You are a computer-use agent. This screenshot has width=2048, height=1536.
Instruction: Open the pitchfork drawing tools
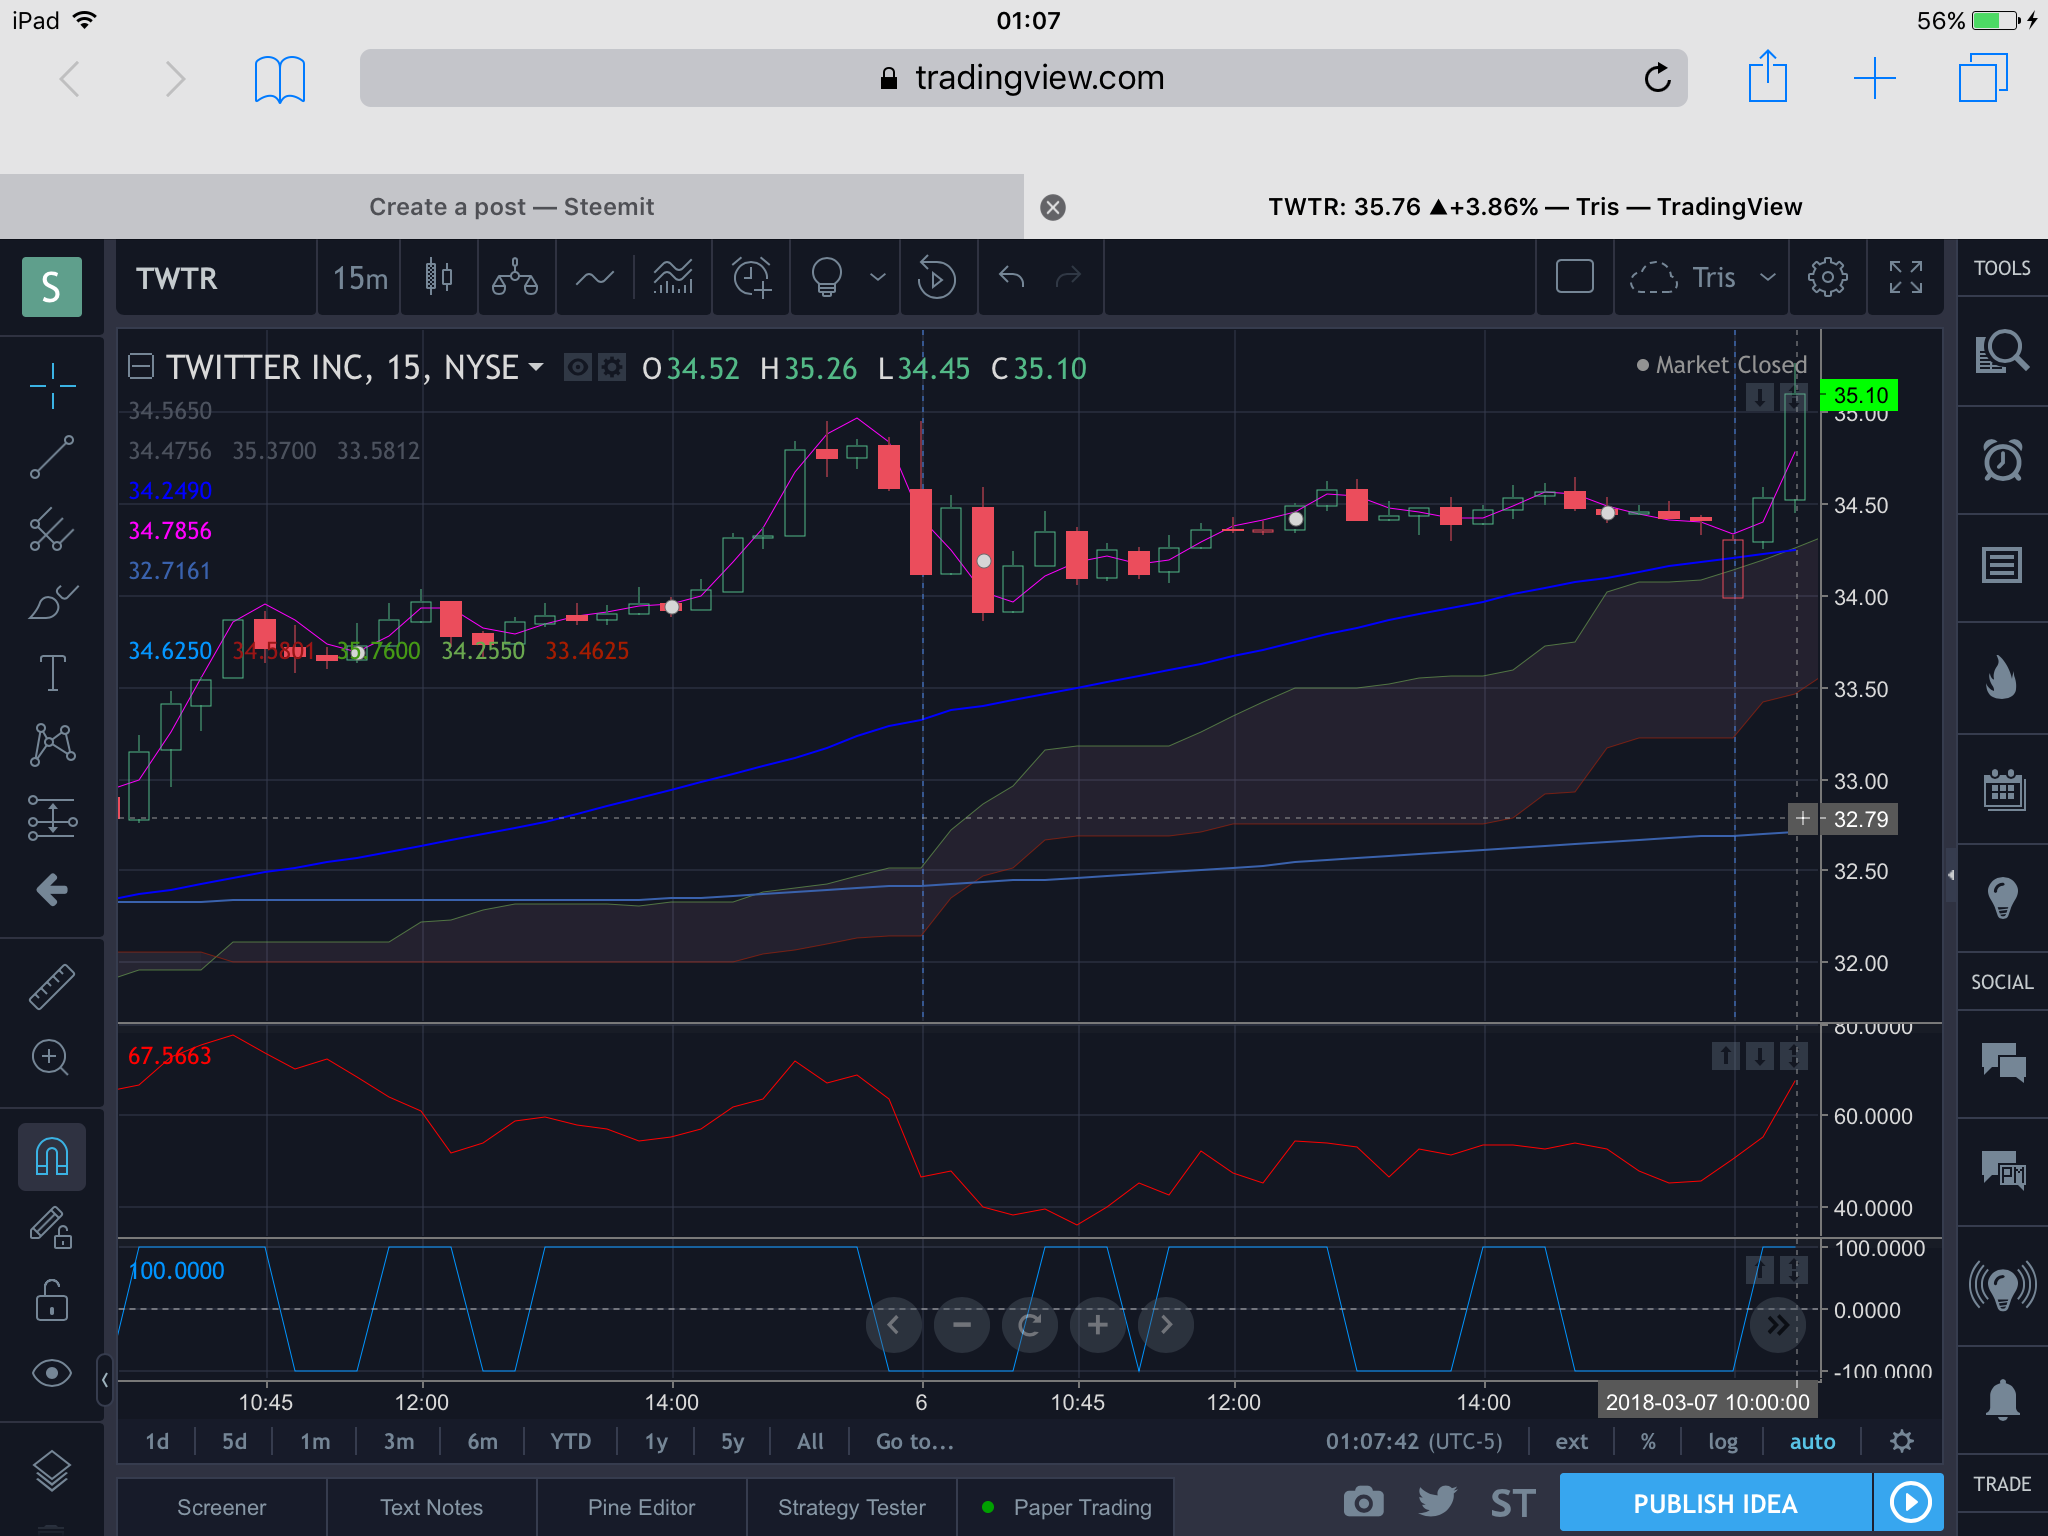[x=52, y=529]
